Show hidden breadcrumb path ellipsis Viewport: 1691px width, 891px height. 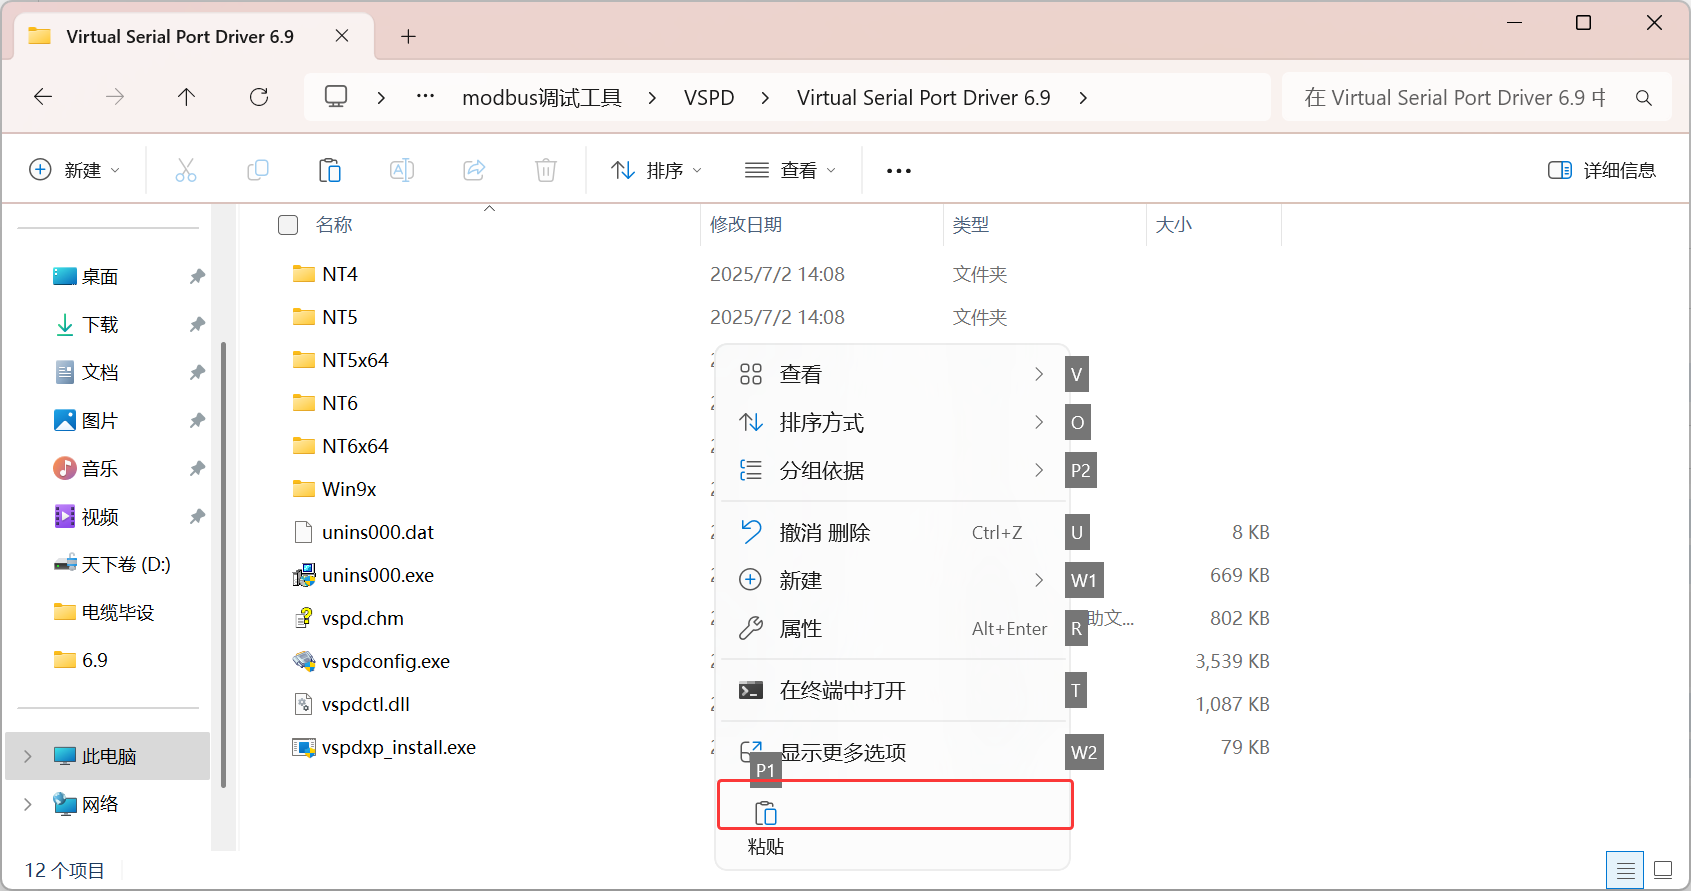point(425,97)
